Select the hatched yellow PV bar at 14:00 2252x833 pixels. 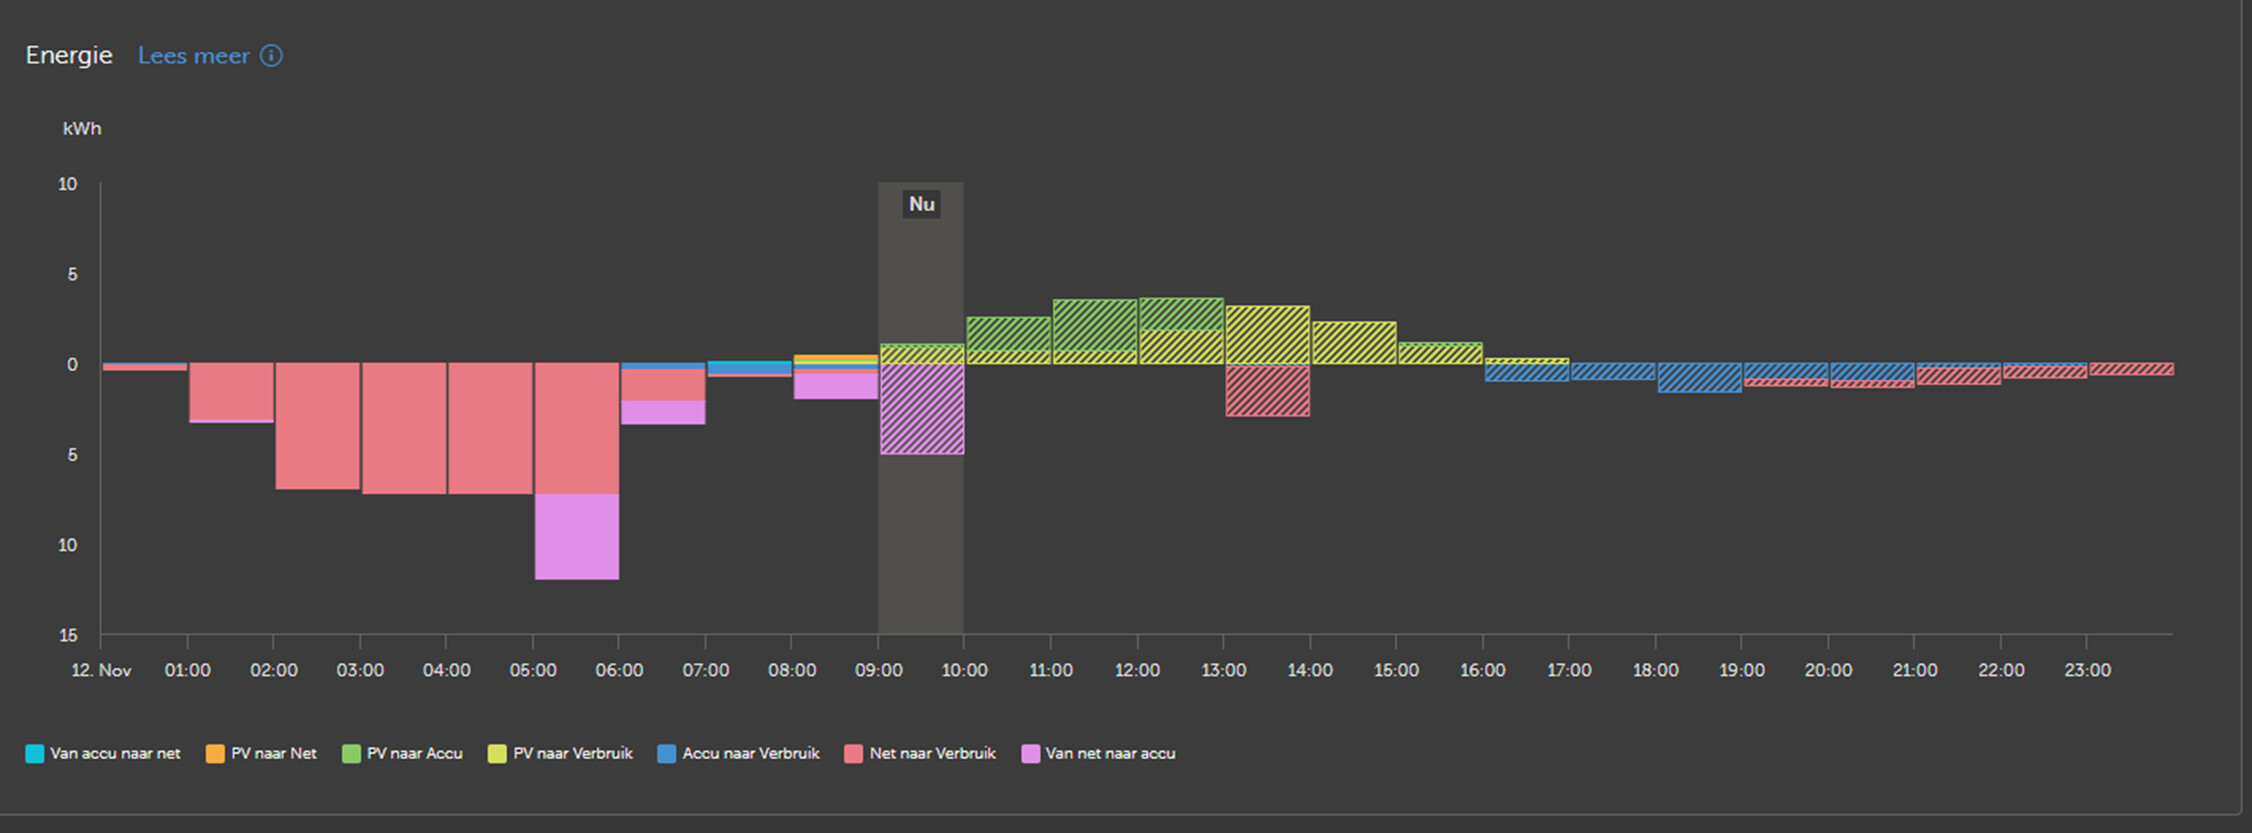pyautogui.click(x=1354, y=343)
